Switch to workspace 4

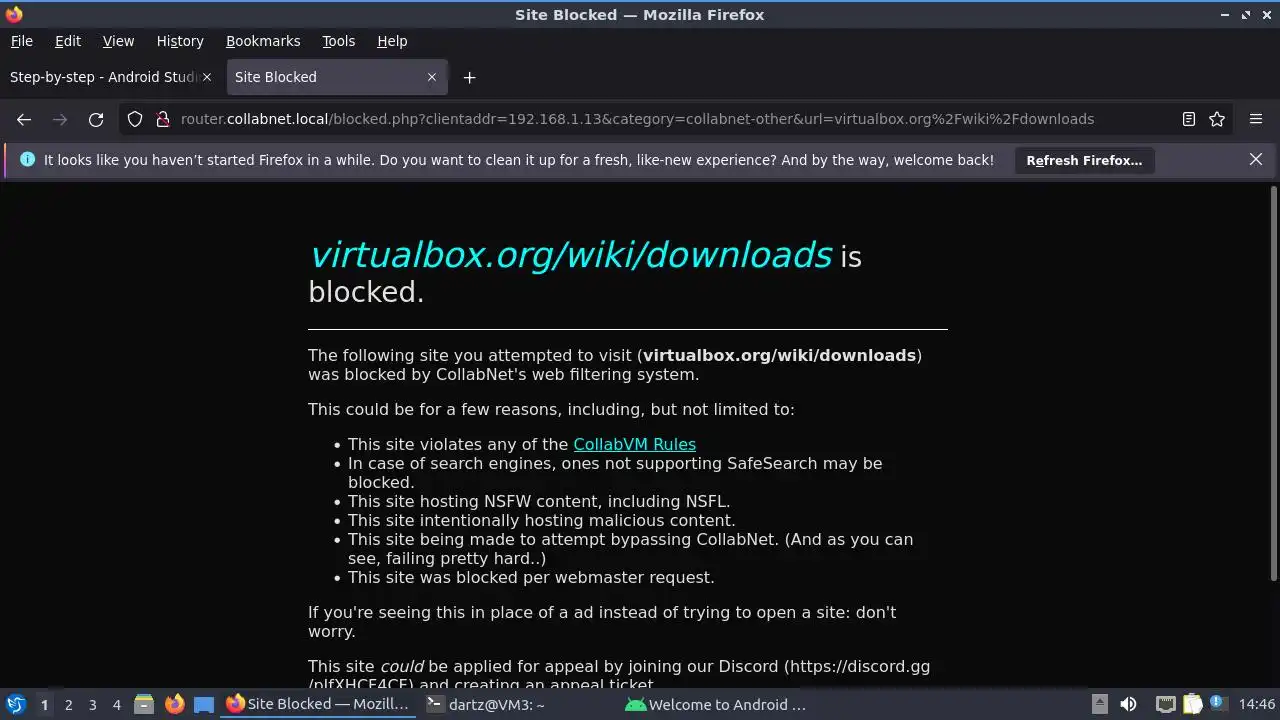[x=116, y=705]
